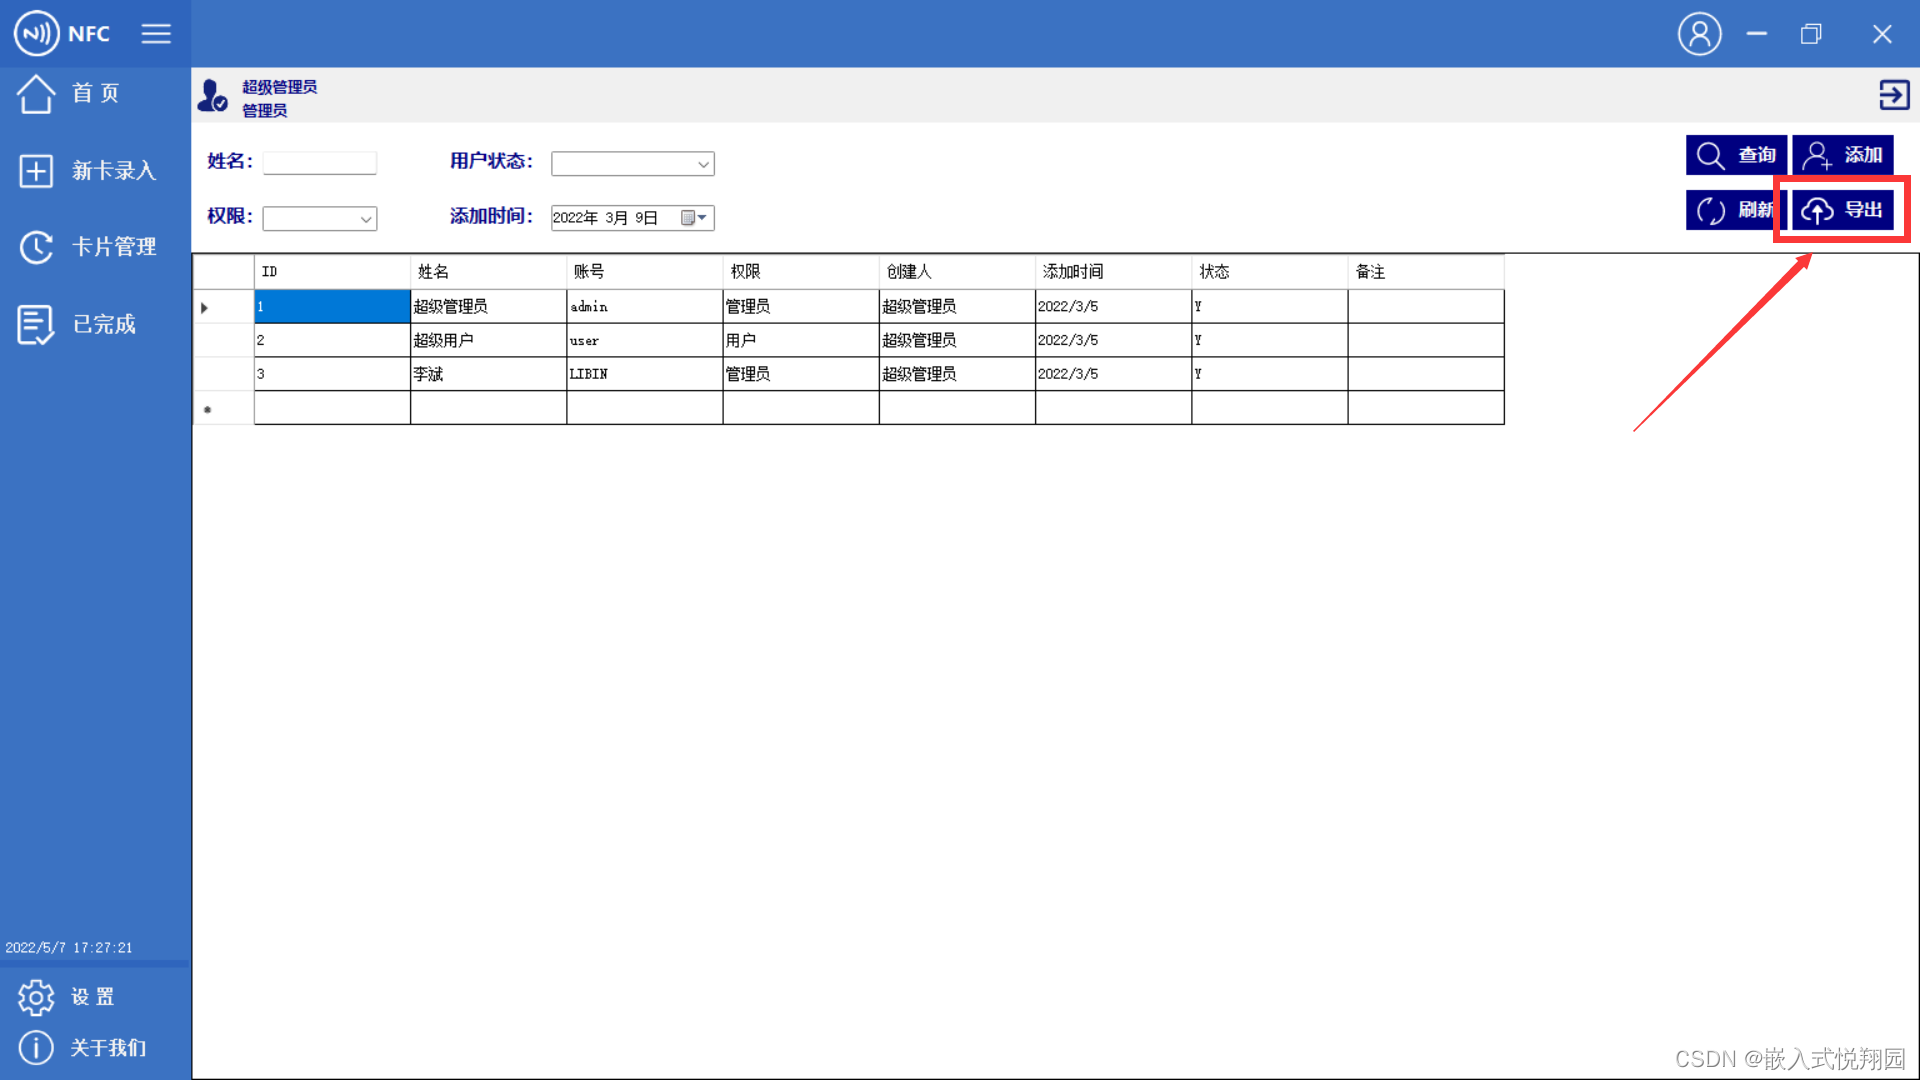The width and height of the screenshot is (1920, 1080).
Task: Click the super administrator avatar icon
Action: (x=212, y=96)
